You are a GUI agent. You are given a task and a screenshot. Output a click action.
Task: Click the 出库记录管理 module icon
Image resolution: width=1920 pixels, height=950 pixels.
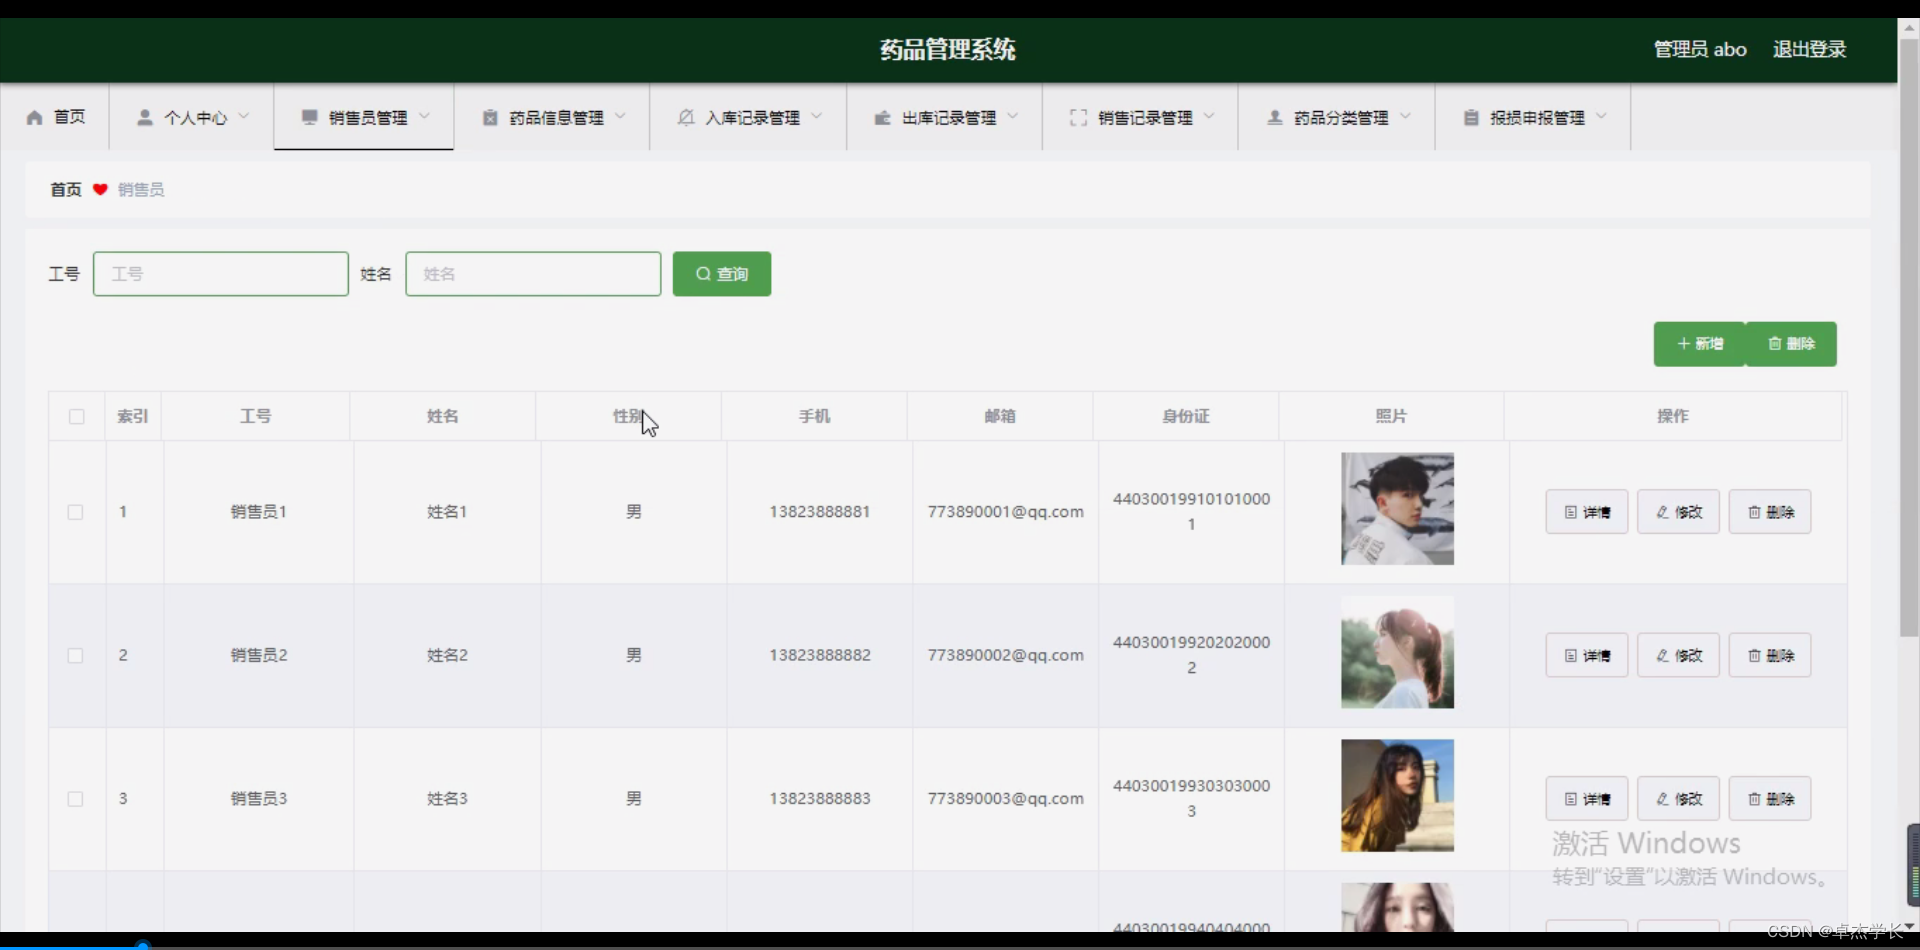coord(883,117)
